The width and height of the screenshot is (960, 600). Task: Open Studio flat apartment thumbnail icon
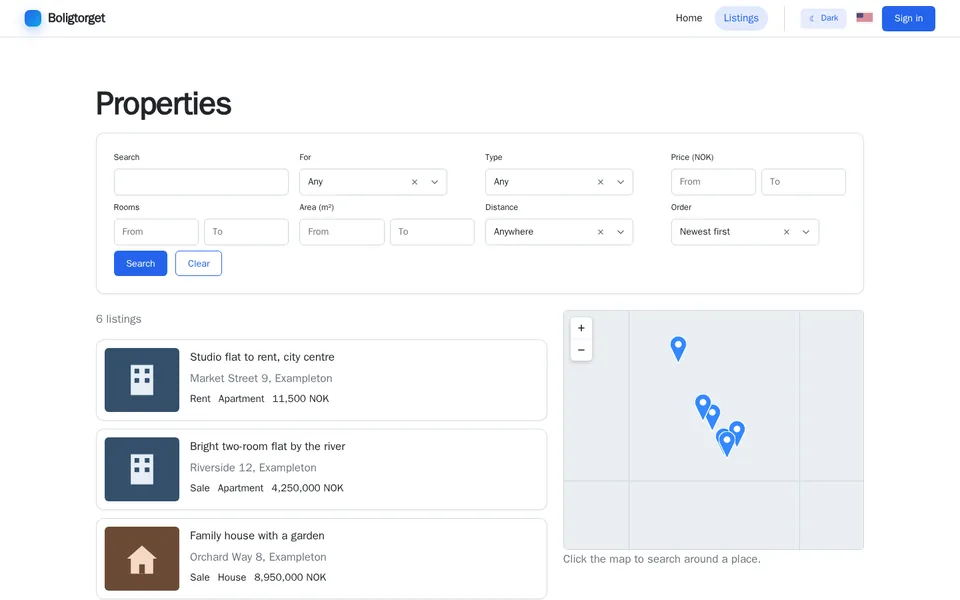point(142,380)
